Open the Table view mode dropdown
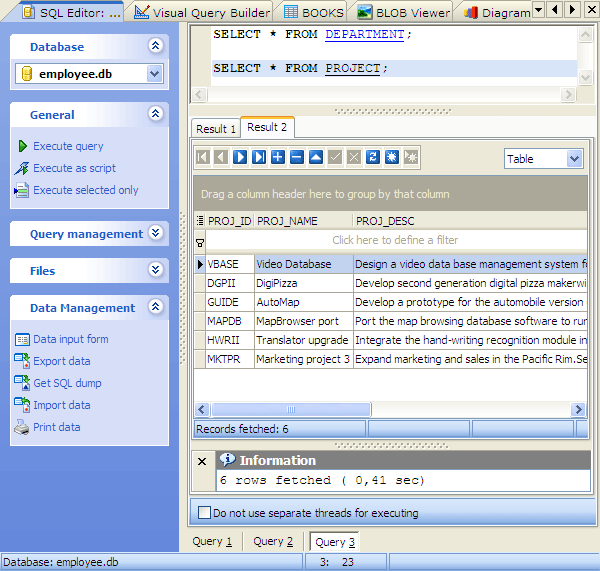This screenshot has height=571, width=600. 574,158
